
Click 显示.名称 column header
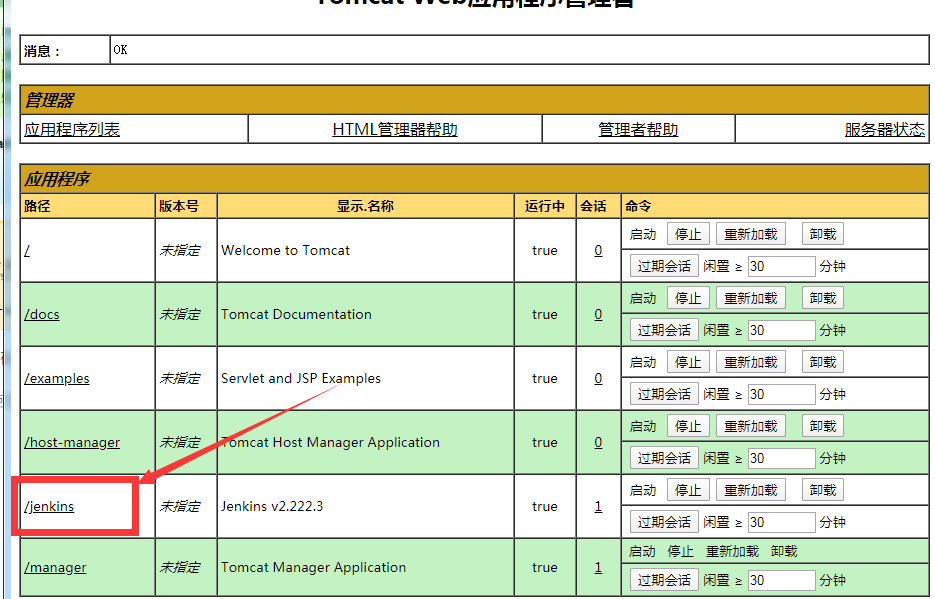click(366, 206)
